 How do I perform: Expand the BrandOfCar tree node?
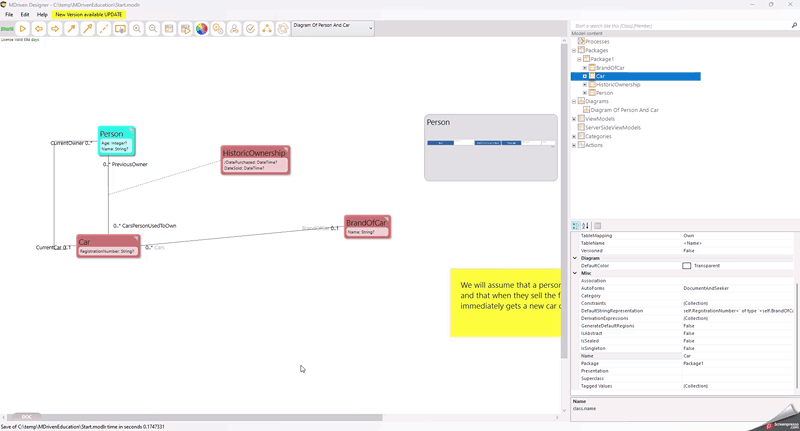[x=585, y=68]
